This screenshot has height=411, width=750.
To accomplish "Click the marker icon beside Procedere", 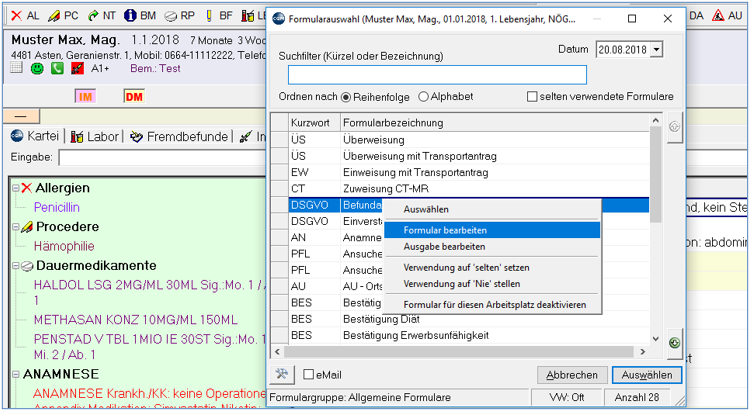I will [27, 227].
